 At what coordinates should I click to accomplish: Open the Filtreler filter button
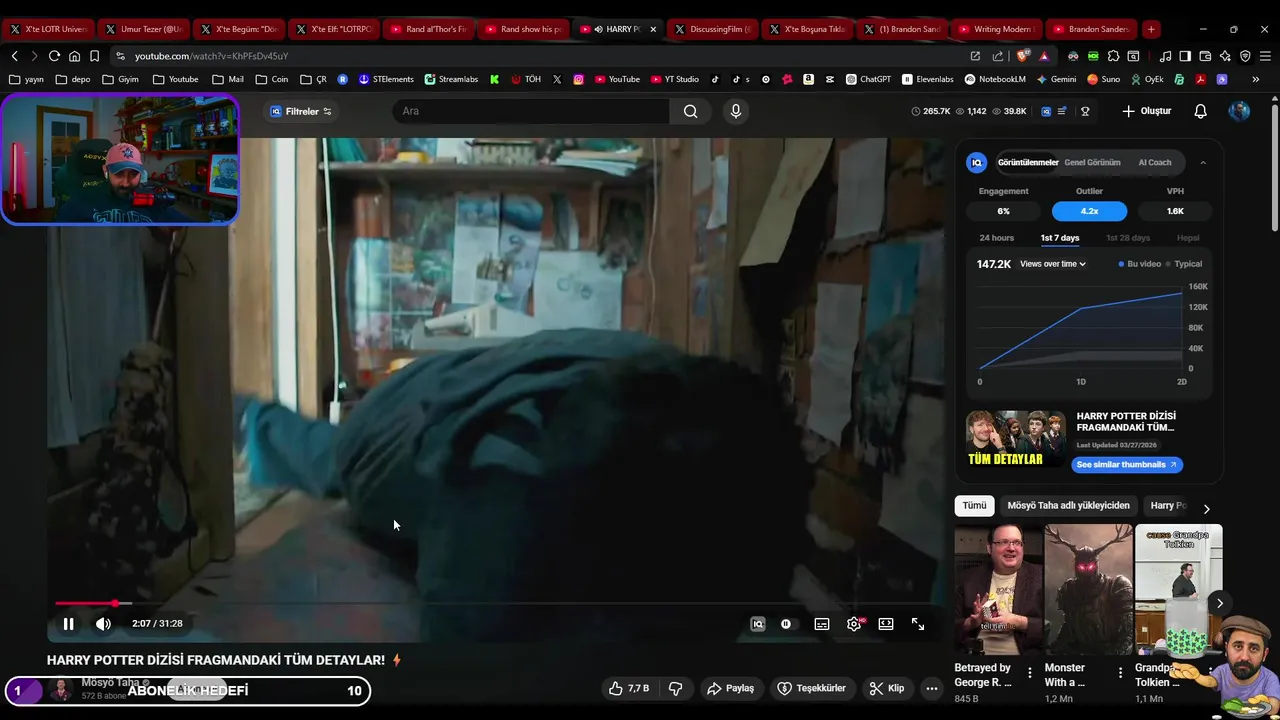pyautogui.click(x=301, y=111)
